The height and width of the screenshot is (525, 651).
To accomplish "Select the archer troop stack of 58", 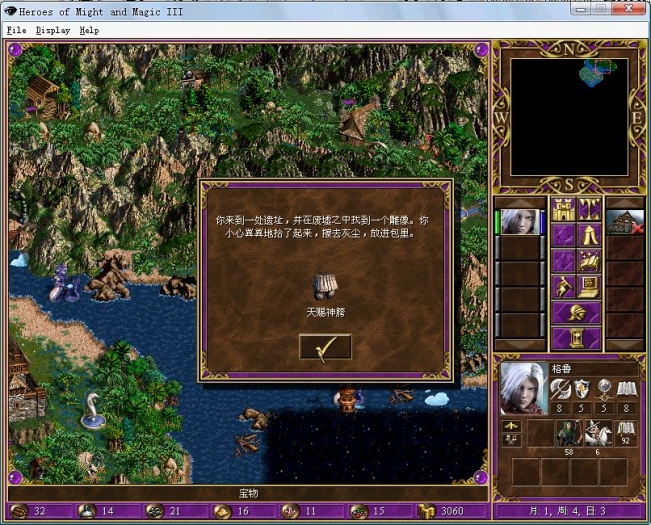I will (x=568, y=433).
